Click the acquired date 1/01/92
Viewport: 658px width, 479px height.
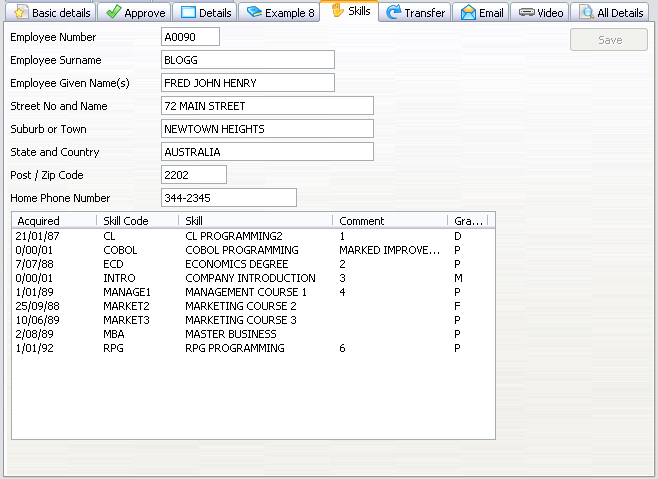click(x=34, y=348)
